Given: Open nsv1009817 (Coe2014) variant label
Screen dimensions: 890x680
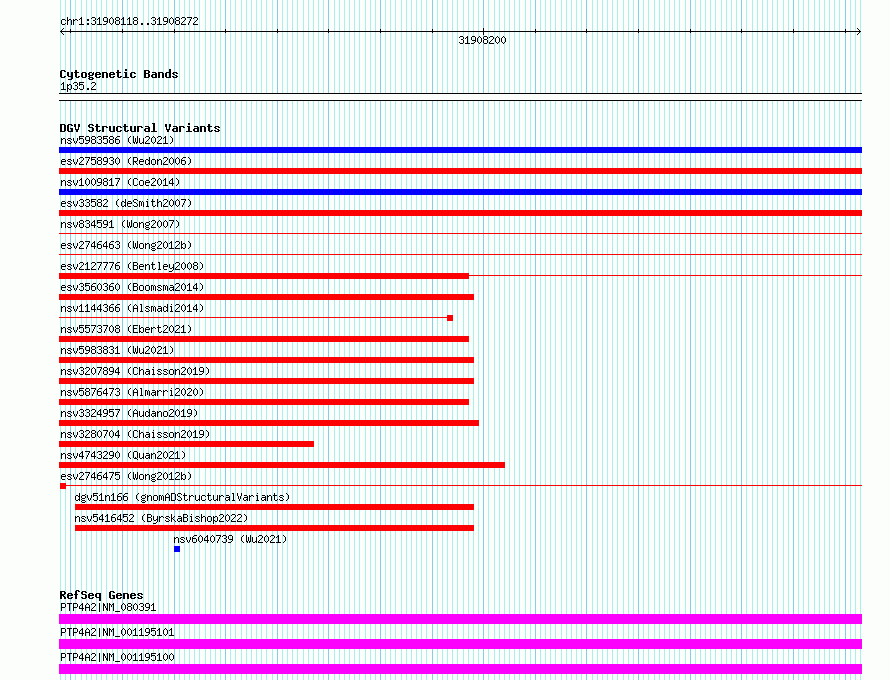Looking at the screenshot, I should point(120,182).
